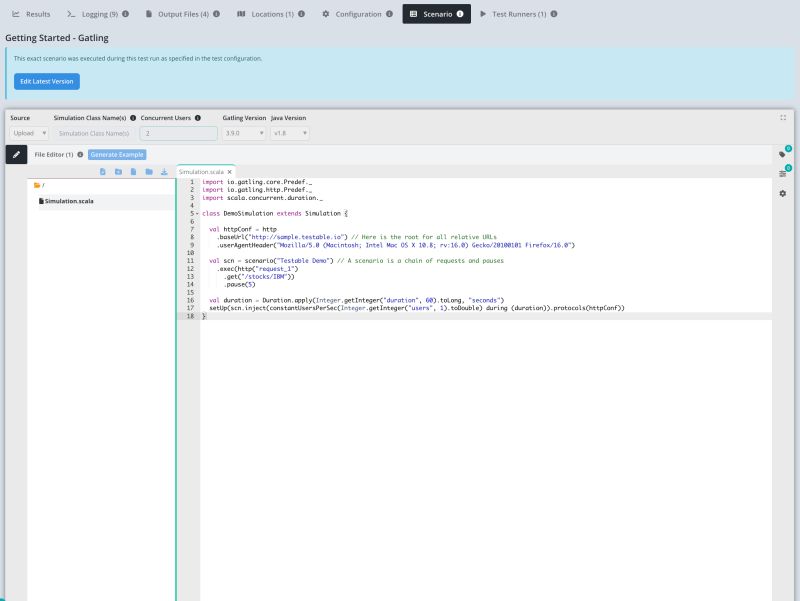Select the Scenario tab

[x=437, y=14]
